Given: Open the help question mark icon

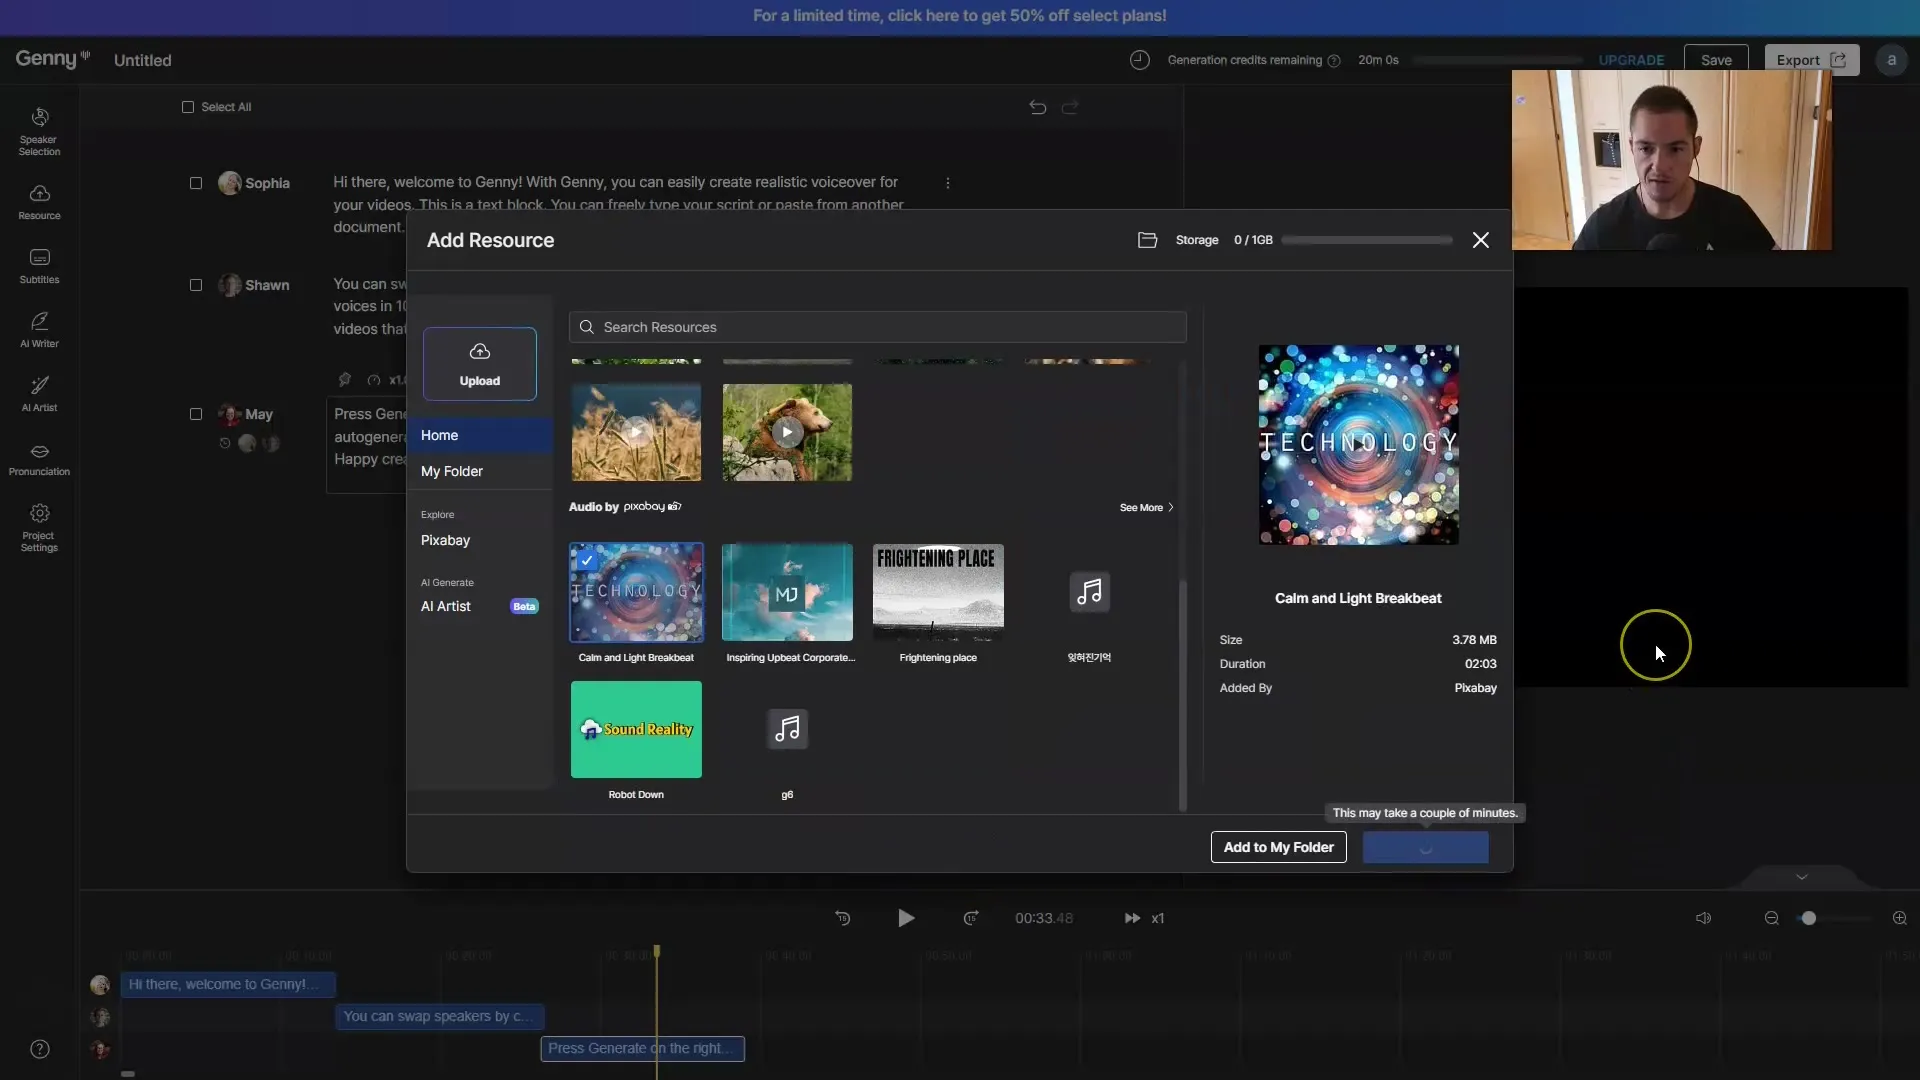Looking at the screenshot, I should (40, 1049).
